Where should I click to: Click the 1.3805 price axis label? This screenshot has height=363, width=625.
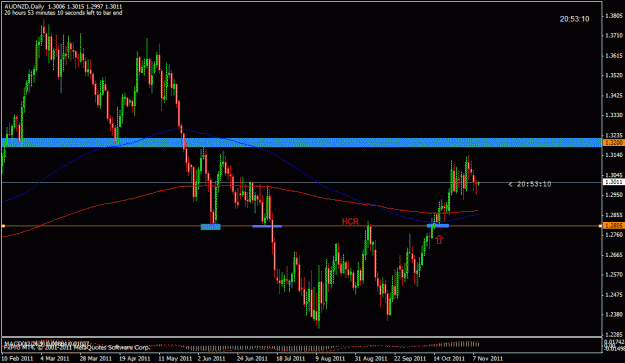coord(613,16)
